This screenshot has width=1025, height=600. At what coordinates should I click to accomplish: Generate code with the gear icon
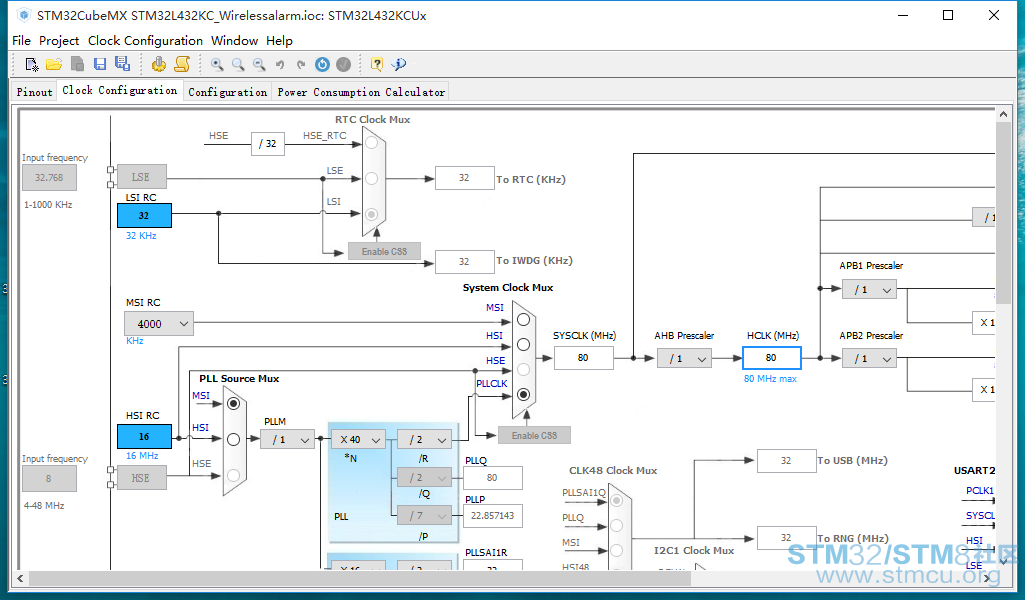[x=159, y=64]
